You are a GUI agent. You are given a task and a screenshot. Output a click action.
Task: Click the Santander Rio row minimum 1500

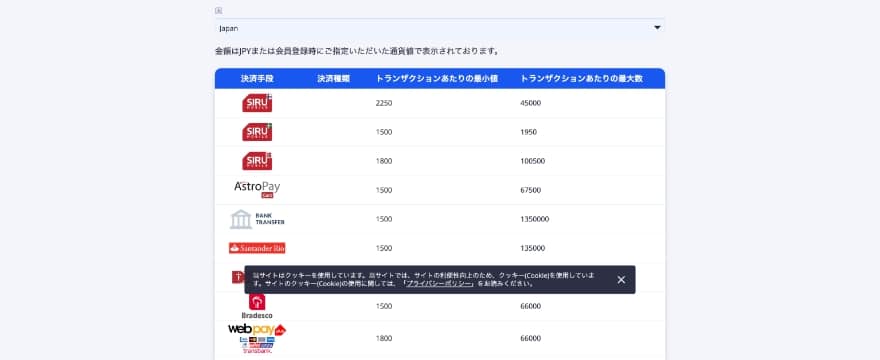[384, 248]
